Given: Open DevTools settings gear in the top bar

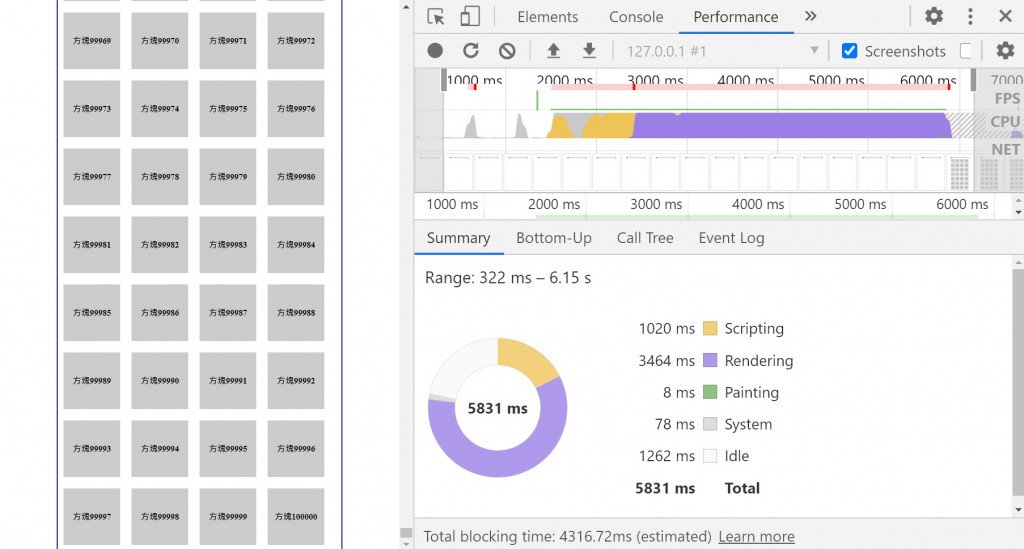Looking at the screenshot, I should 934,16.
